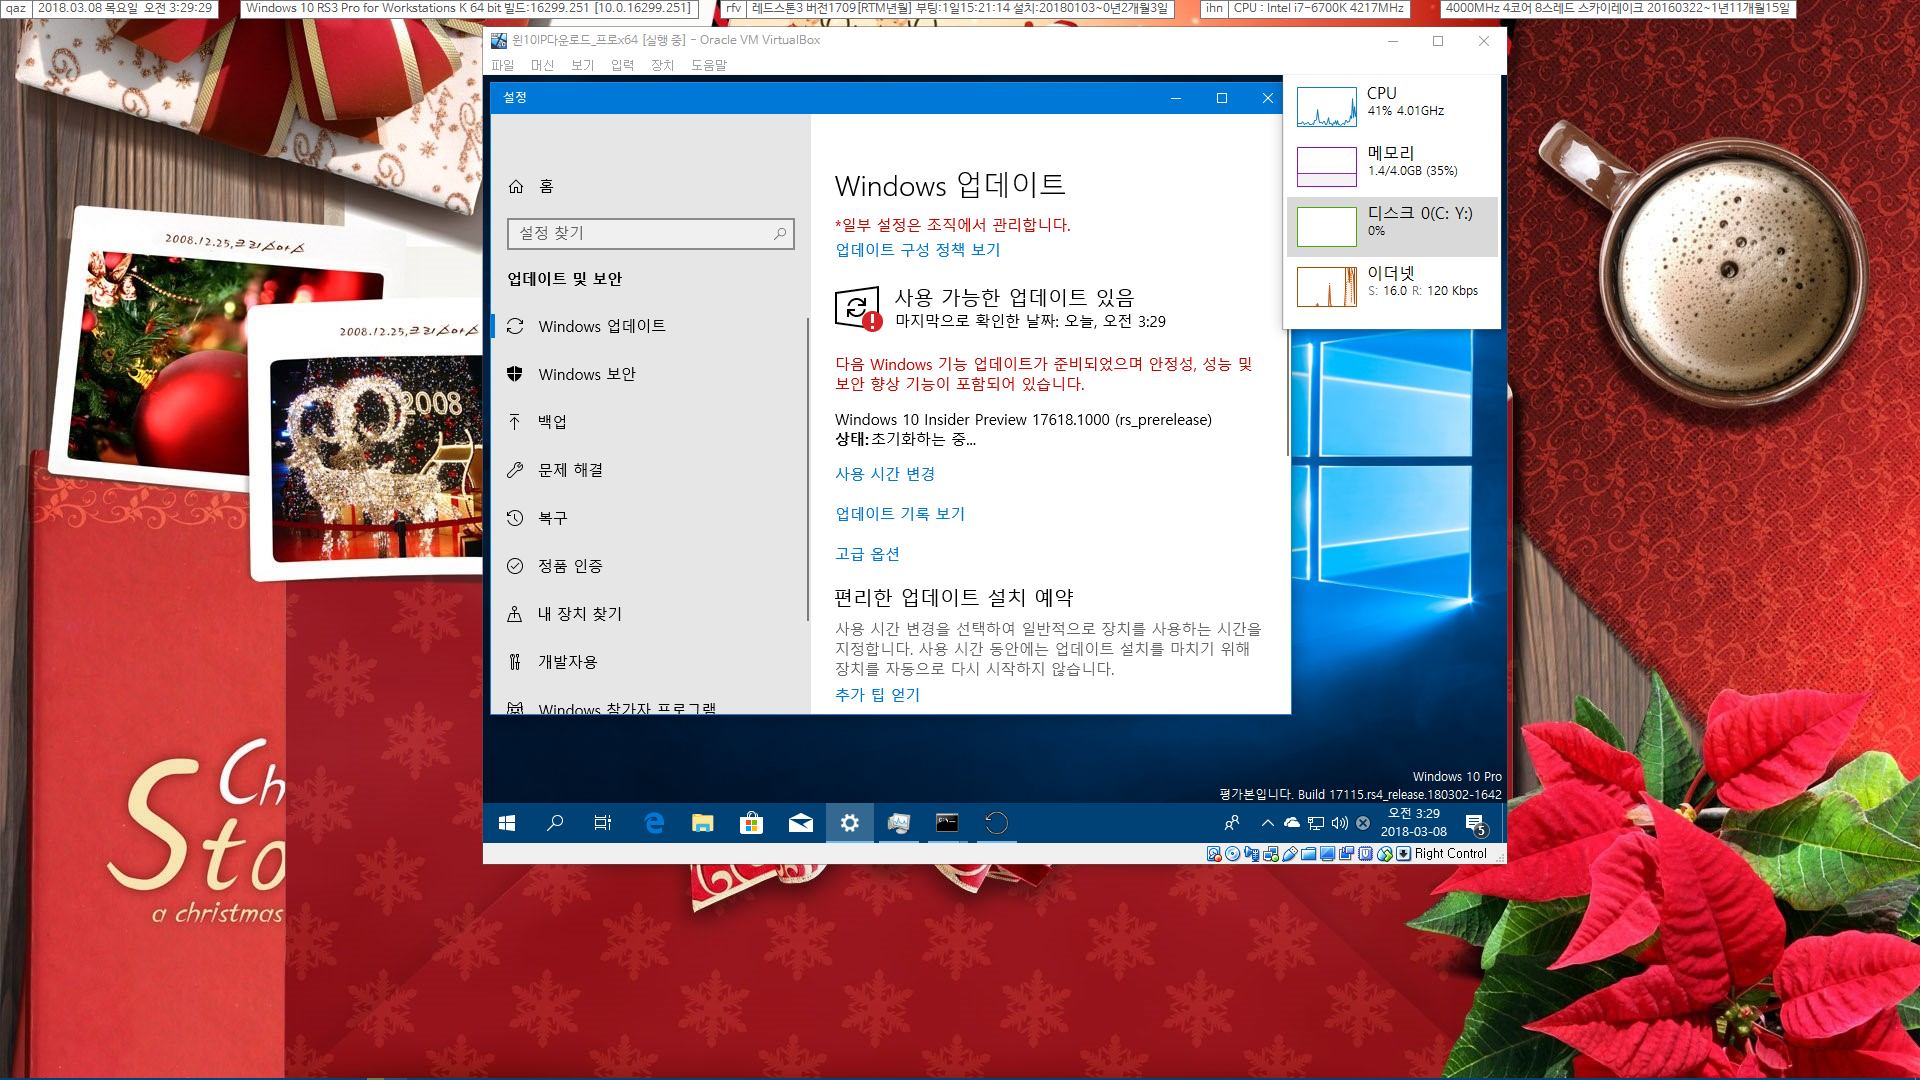Click the optical disc icon in VirtualBox status bar

pyautogui.click(x=1232, y=853)
